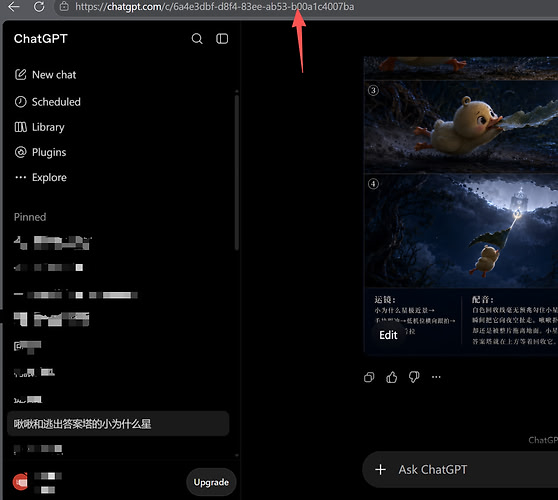Viewport: 558px width, 500px height.
Task: Click the plus icon to add attachments
Action: pos(380,469)
